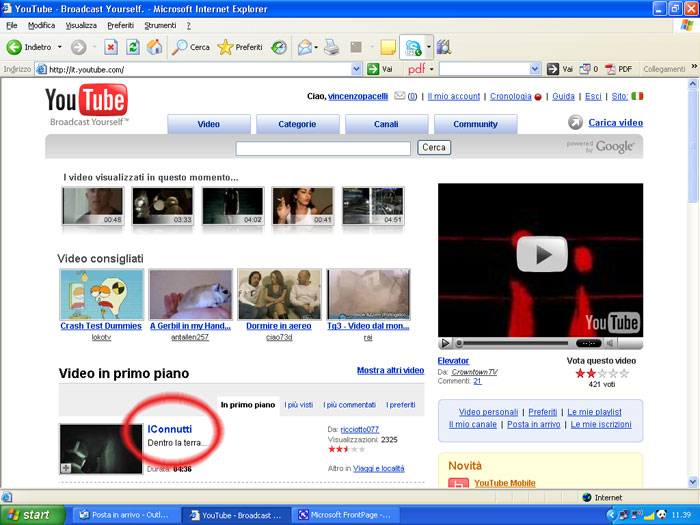
Task: Open the pdf toolbar dropdown arrow
Action: click(431, 69)
